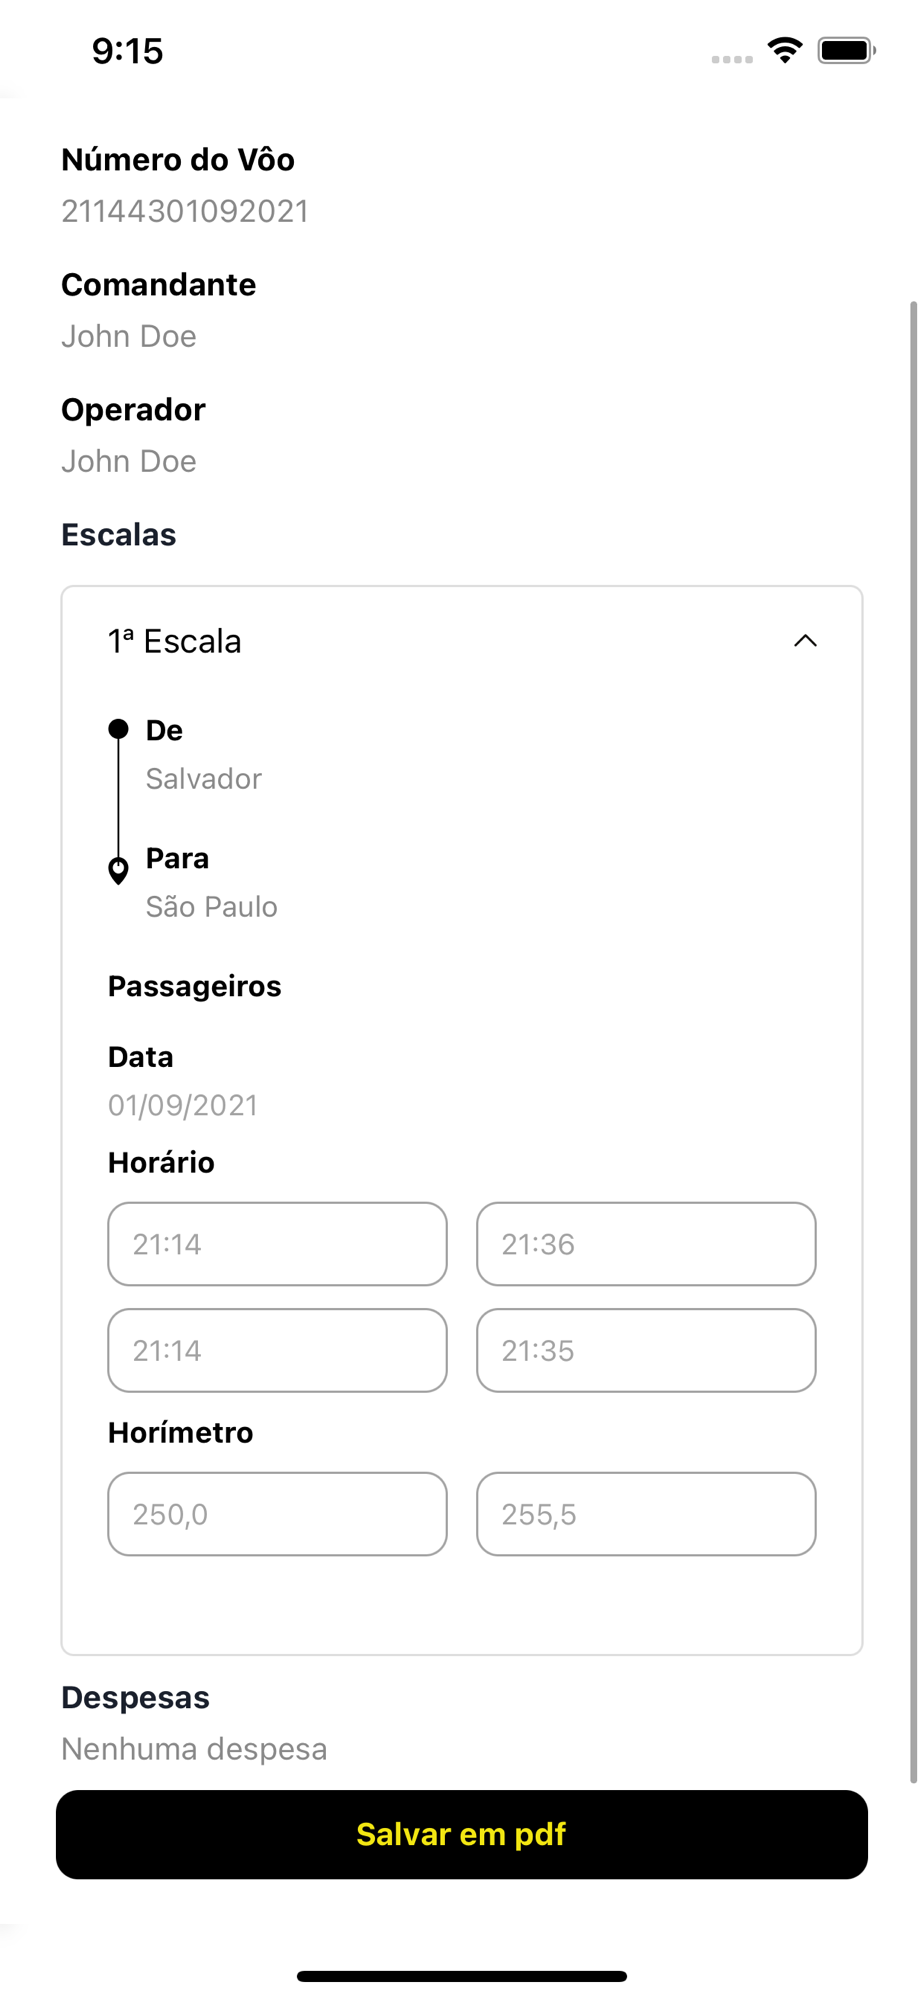The image size is (924, 2000).
Task: Select the 250,0 Horímetro field
Action: (277, 1514)
